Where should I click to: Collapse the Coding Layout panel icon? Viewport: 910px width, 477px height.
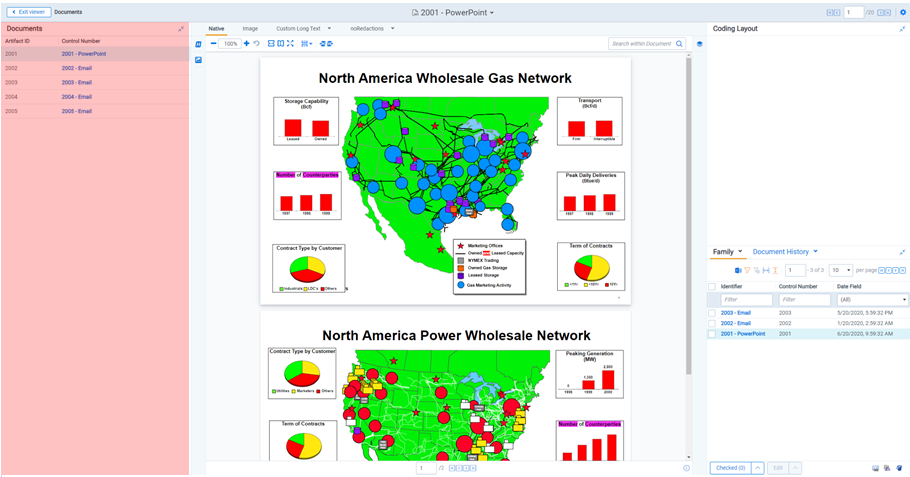(x=902, y=28)
